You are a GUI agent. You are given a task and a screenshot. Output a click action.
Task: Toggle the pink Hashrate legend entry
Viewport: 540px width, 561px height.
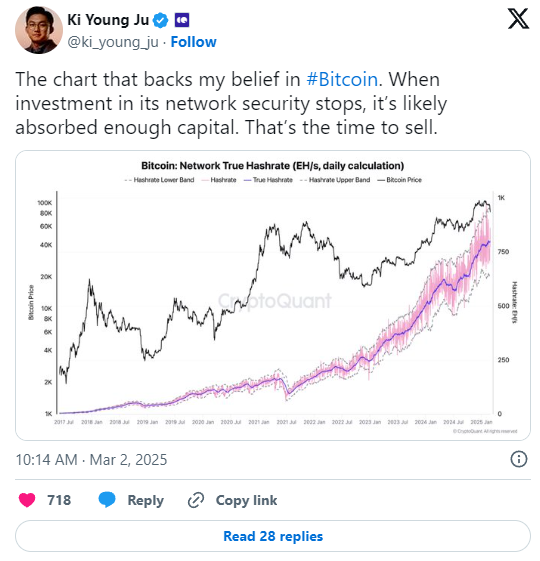[219, 180]
